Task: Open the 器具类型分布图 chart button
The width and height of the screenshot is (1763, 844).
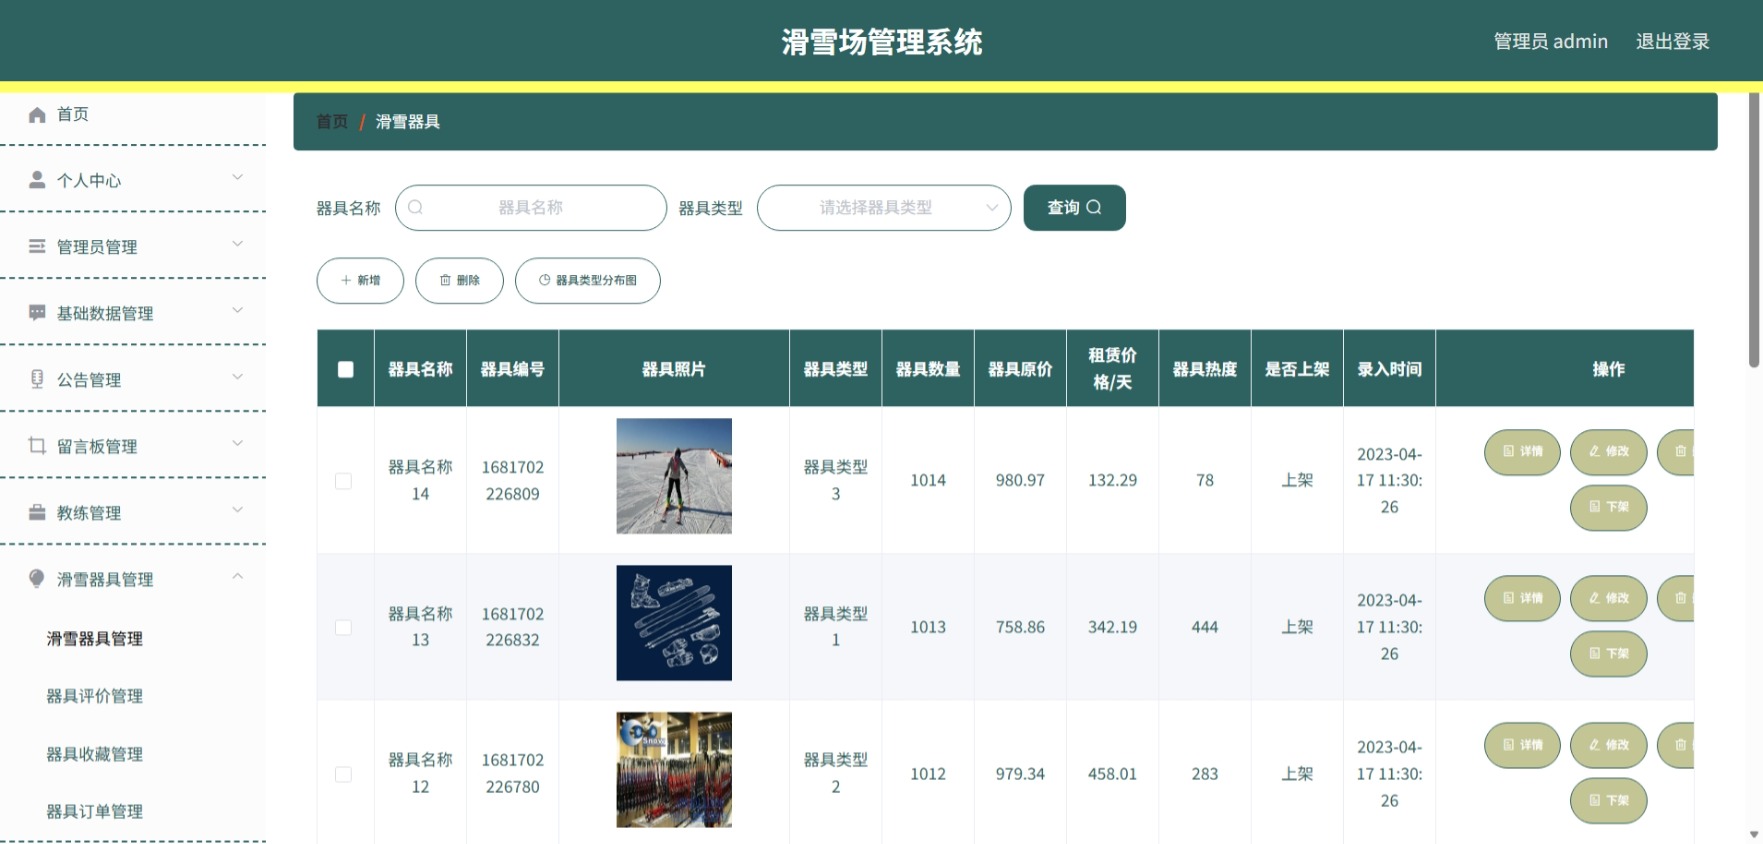Action: (x=588, y=281)
